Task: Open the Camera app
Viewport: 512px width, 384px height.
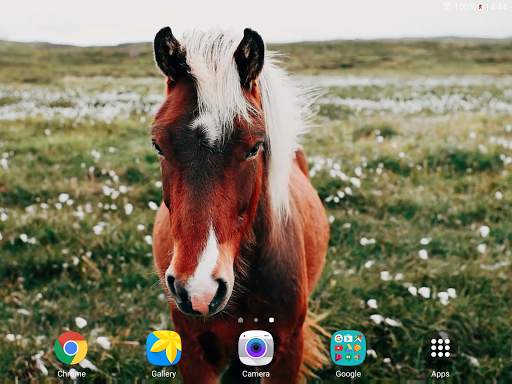Action: pyautogui.click(x=256, y=348)
